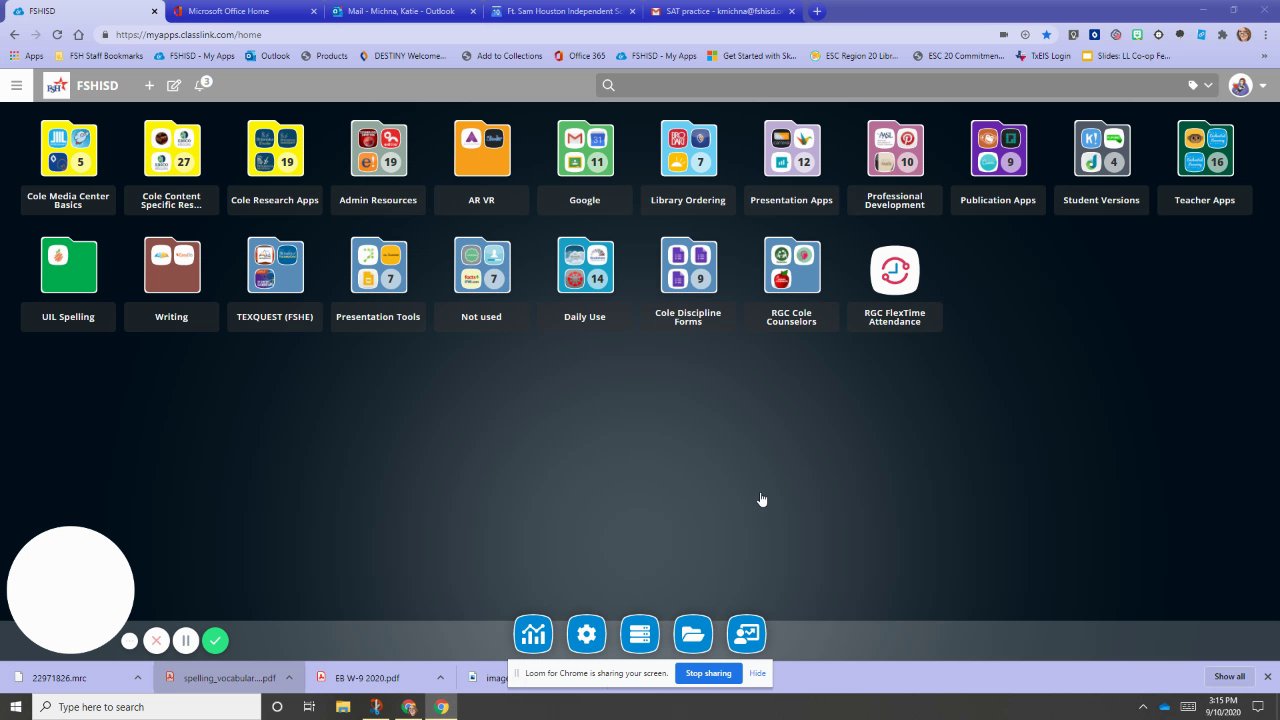Open the Cole Discipline Forms folder

tap(688, 266)
